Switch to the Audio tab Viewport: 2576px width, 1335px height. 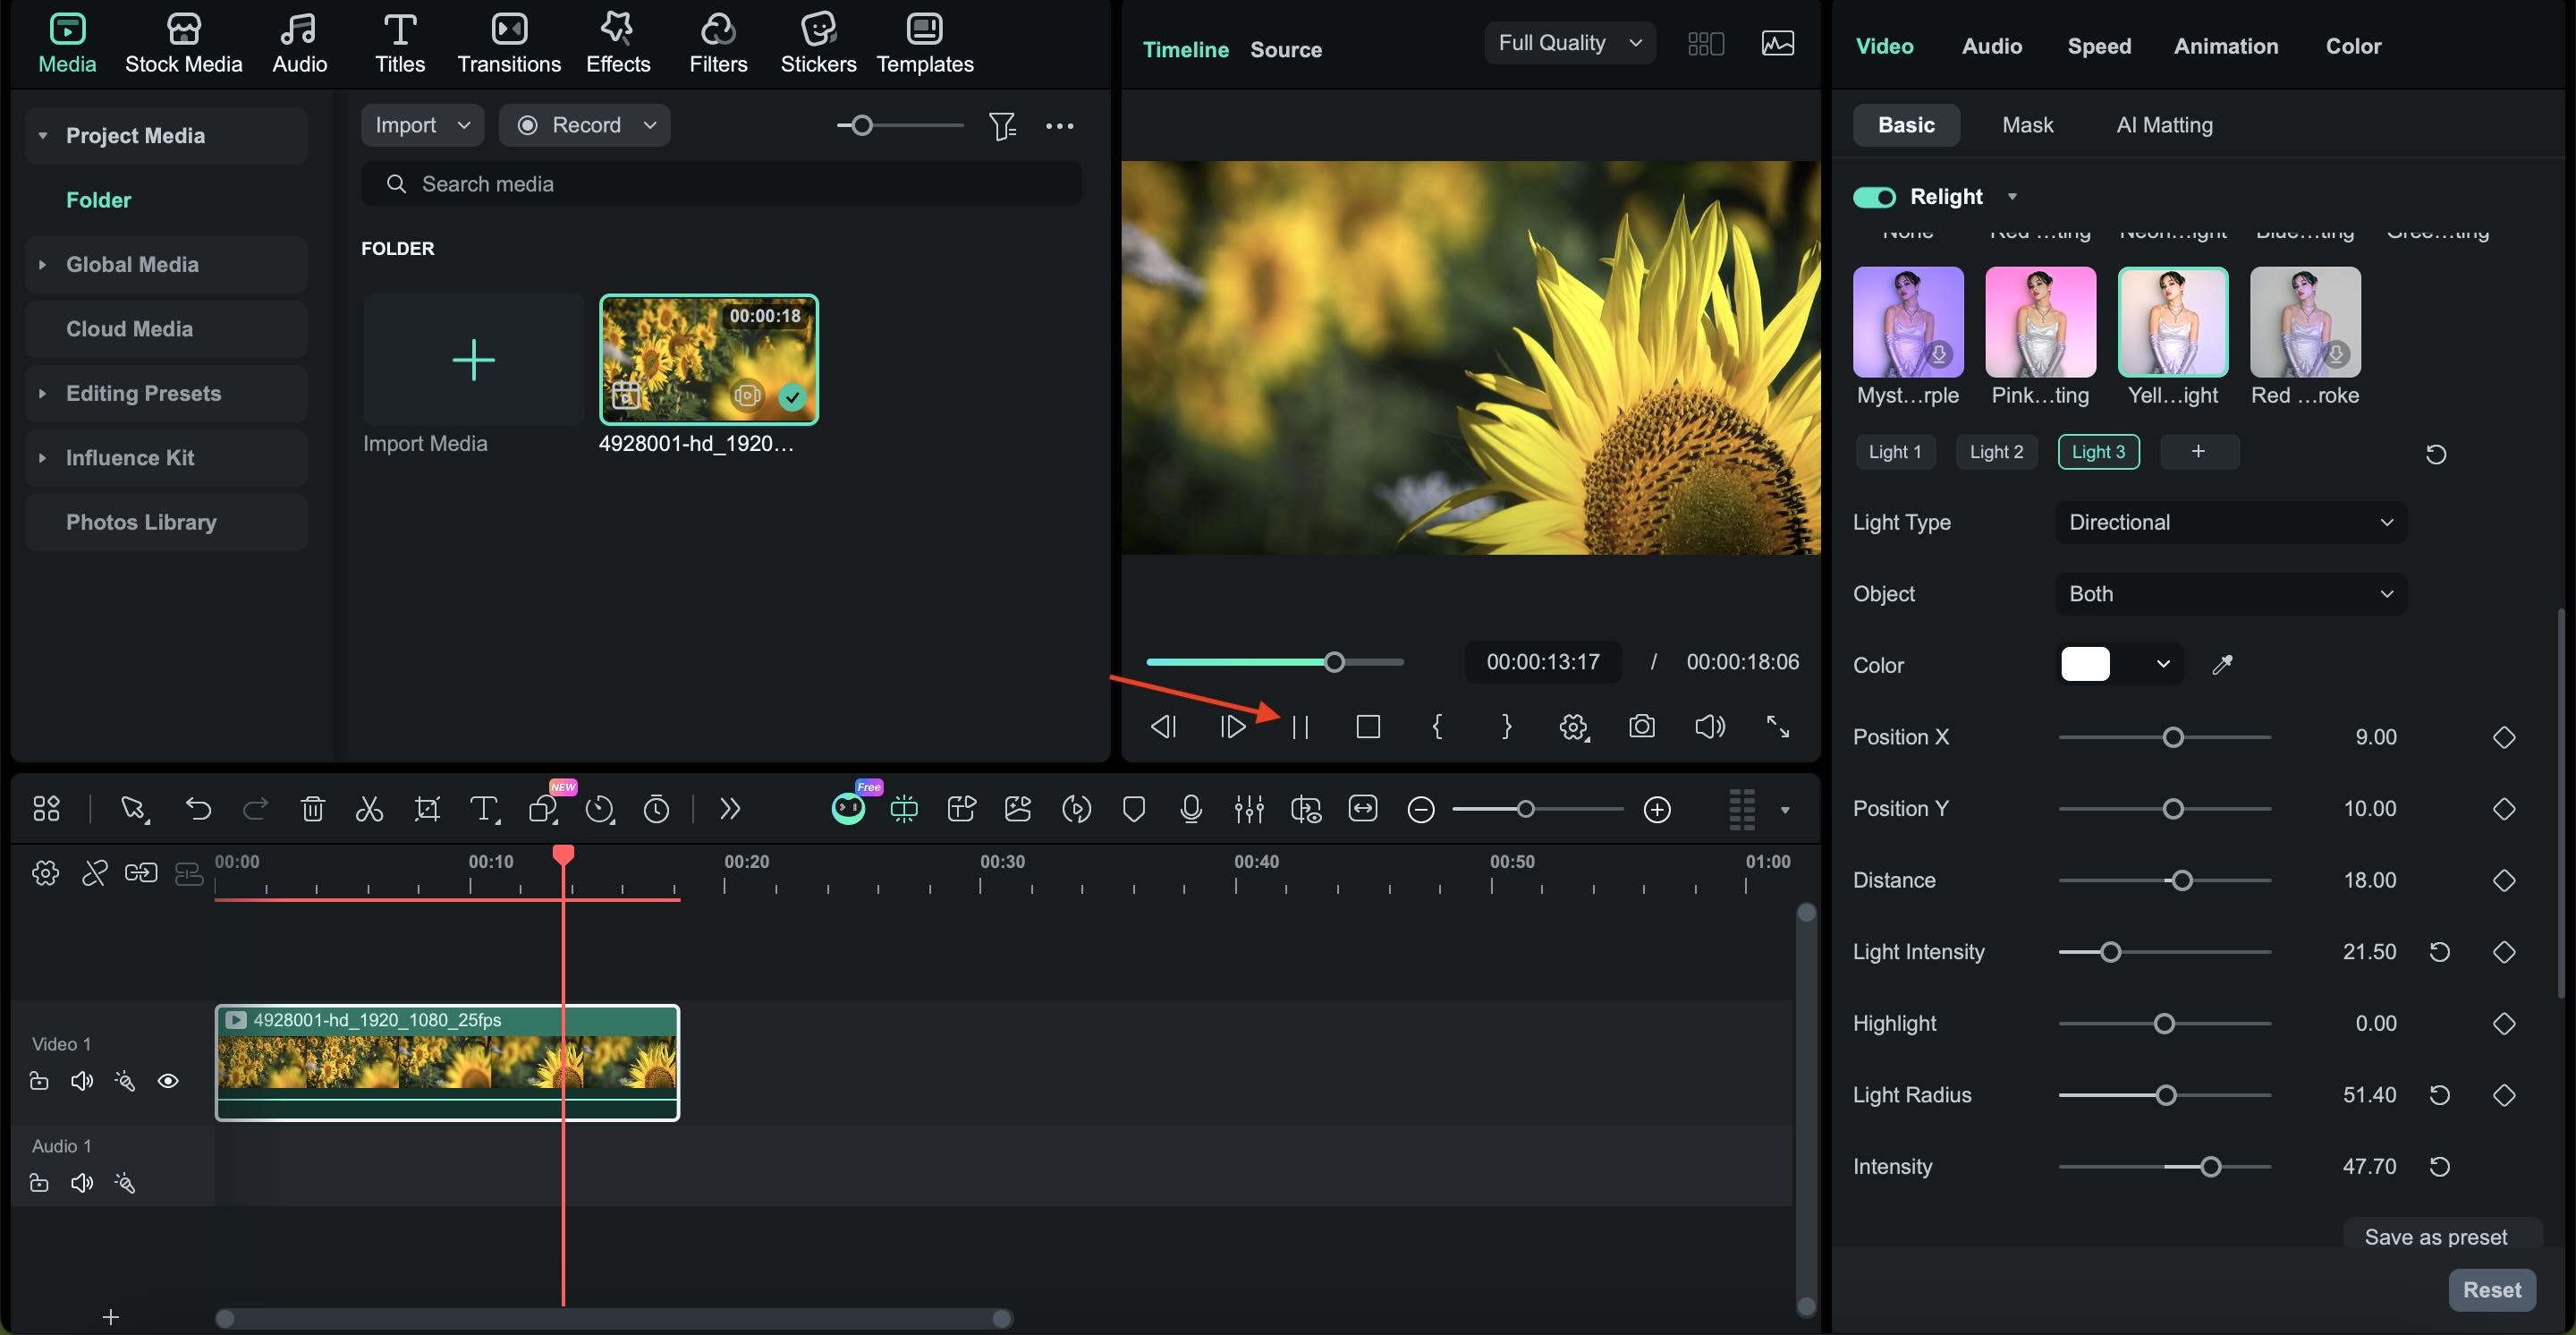pyautogui.click(x=1991, y=46)
